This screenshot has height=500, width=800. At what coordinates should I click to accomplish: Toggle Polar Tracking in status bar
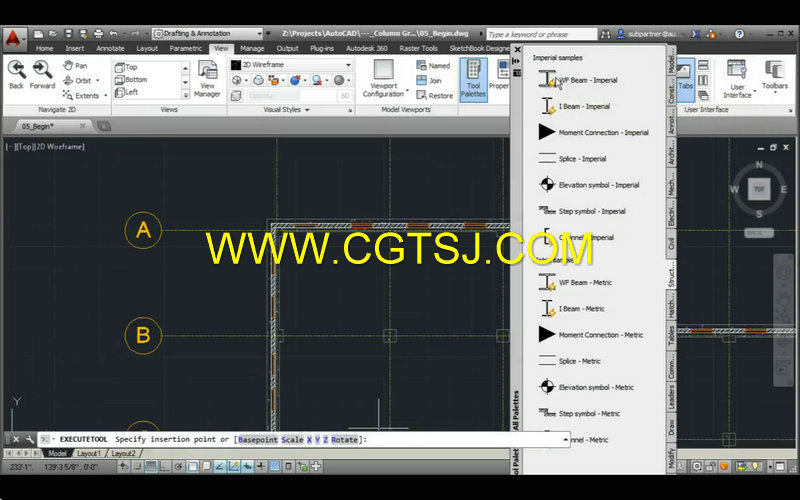tap(178, 466)
